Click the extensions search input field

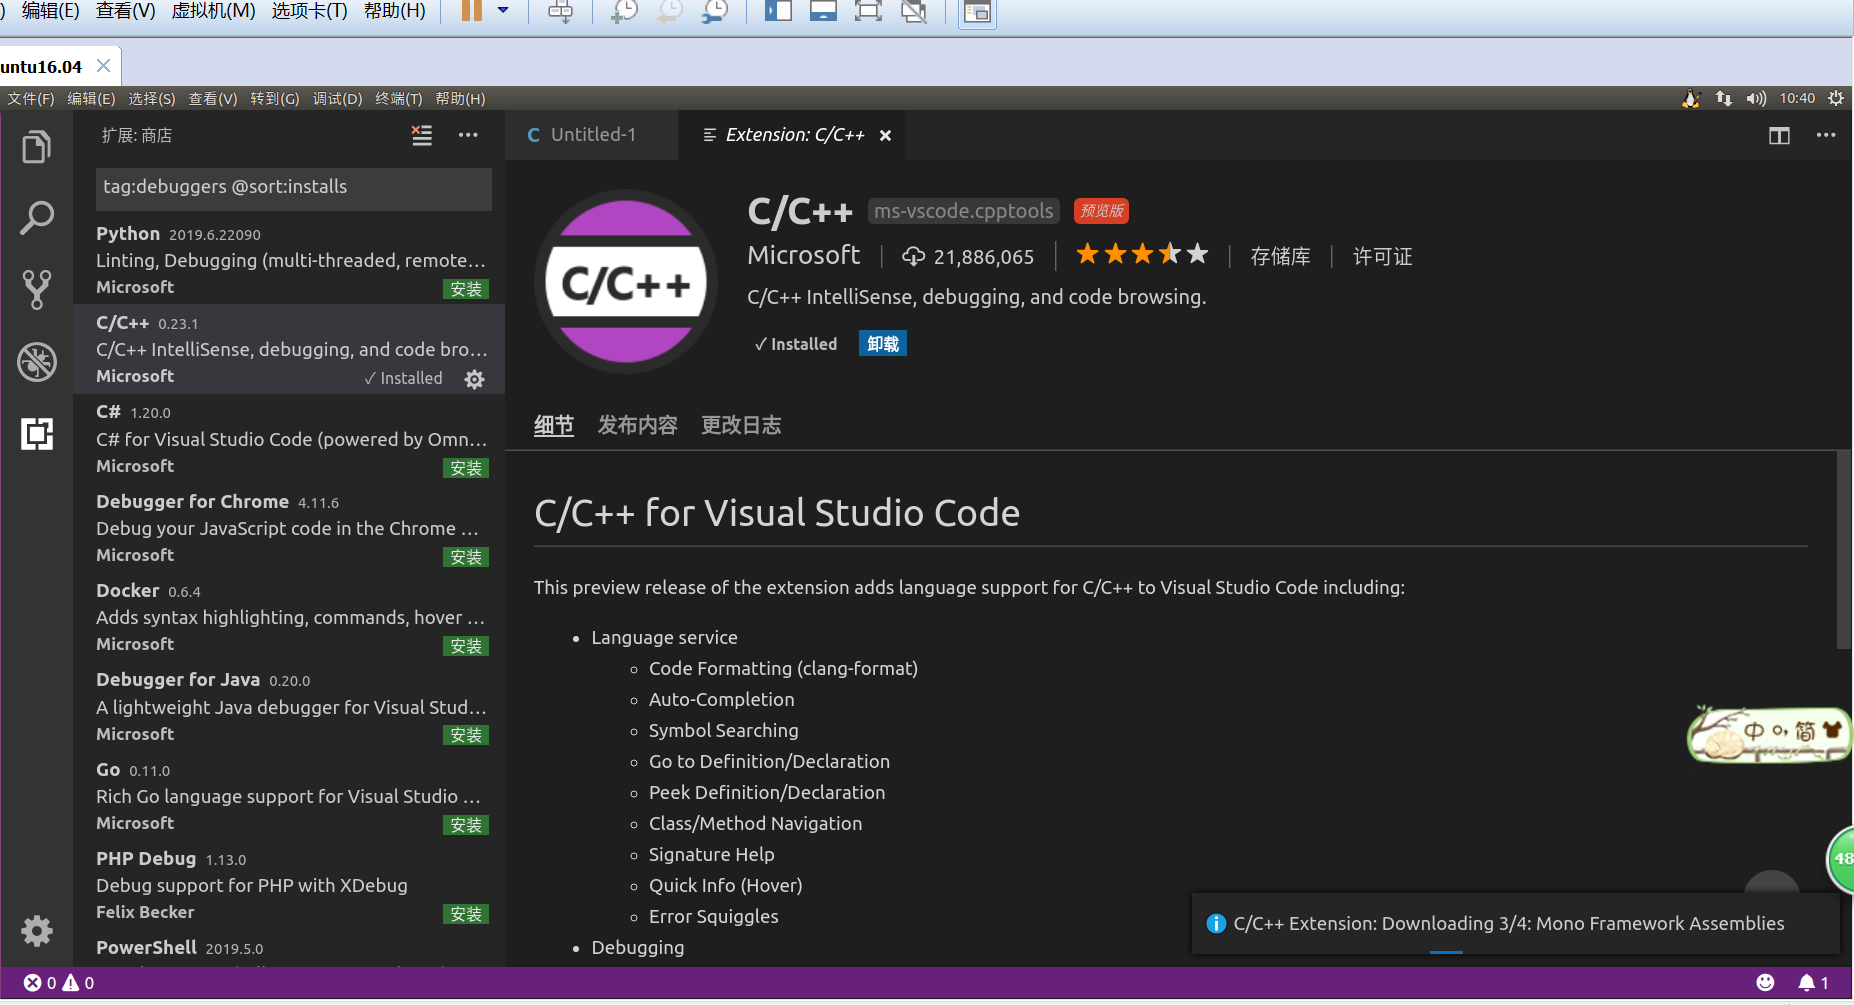tap(294, 188)
